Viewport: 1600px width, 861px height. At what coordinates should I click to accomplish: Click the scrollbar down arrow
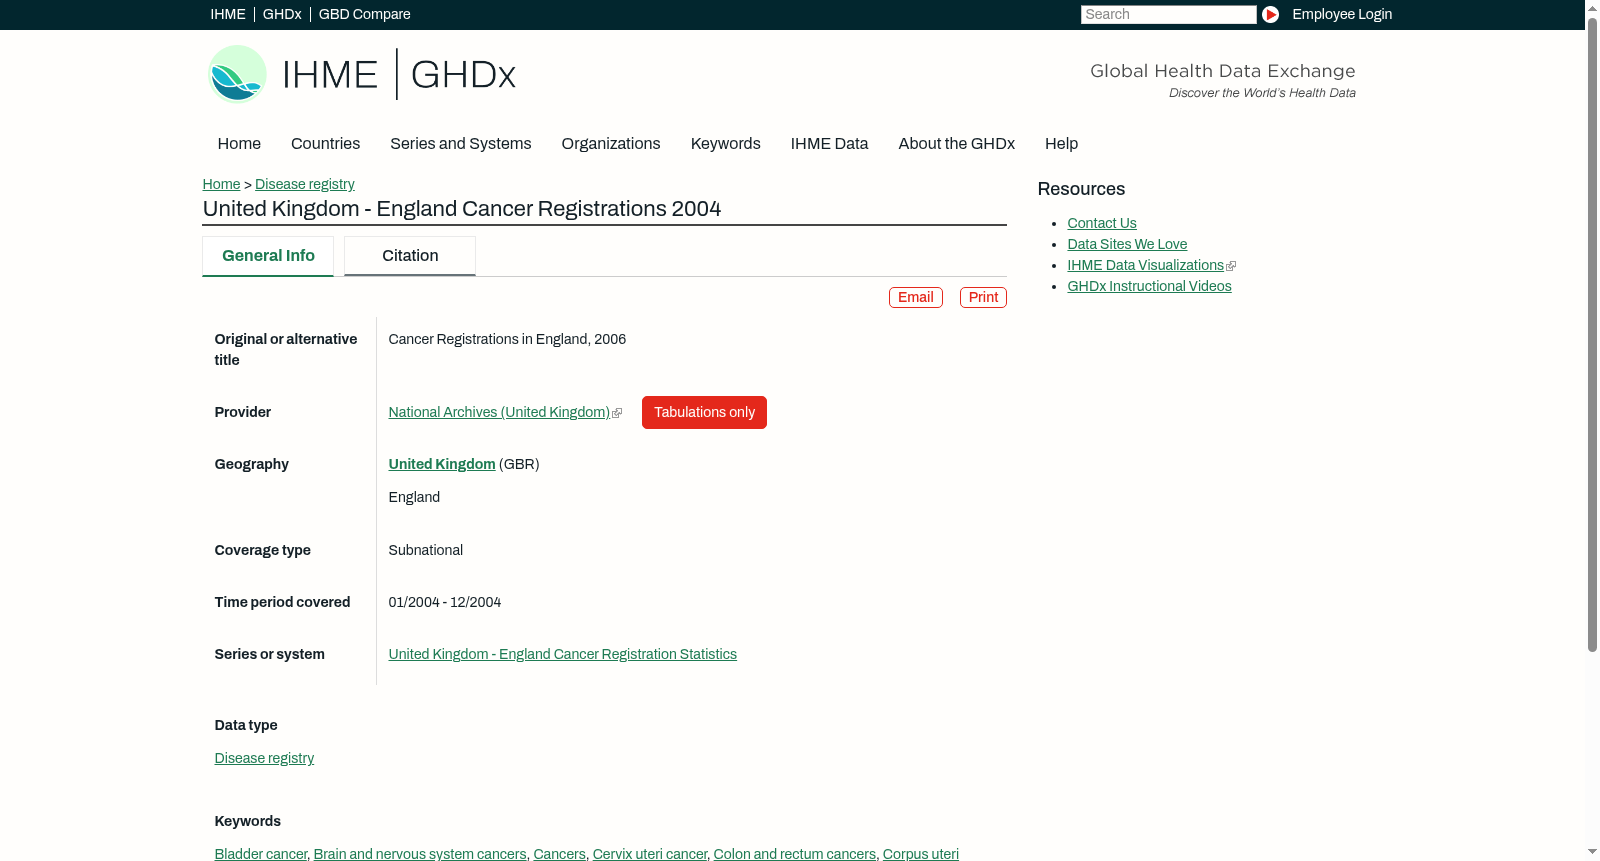tap(1592, 852)
